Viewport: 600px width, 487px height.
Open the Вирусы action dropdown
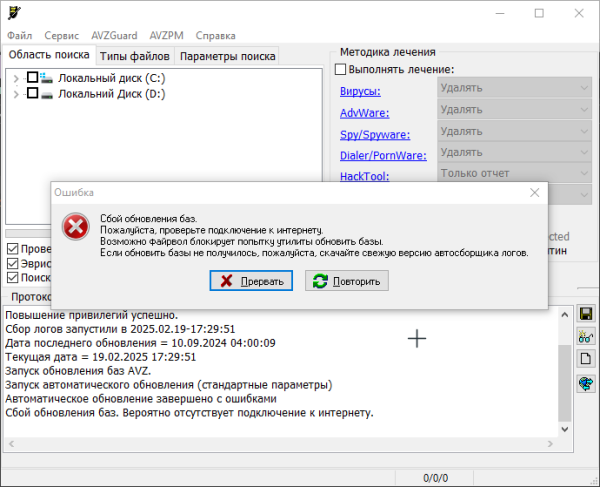tap(514, 88)
